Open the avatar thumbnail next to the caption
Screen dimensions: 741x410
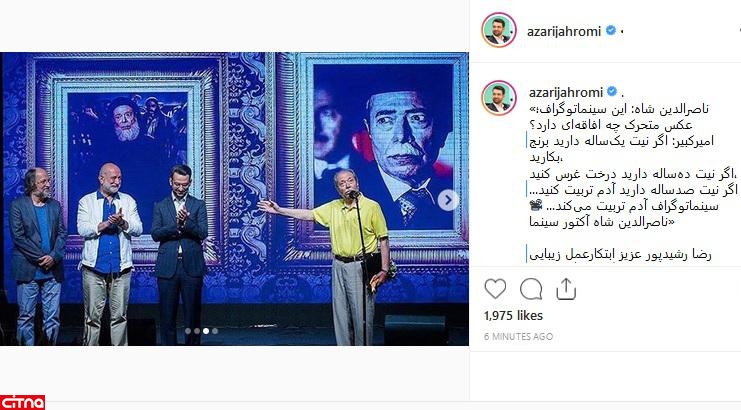pyautogui.click(x=499, y=98)
